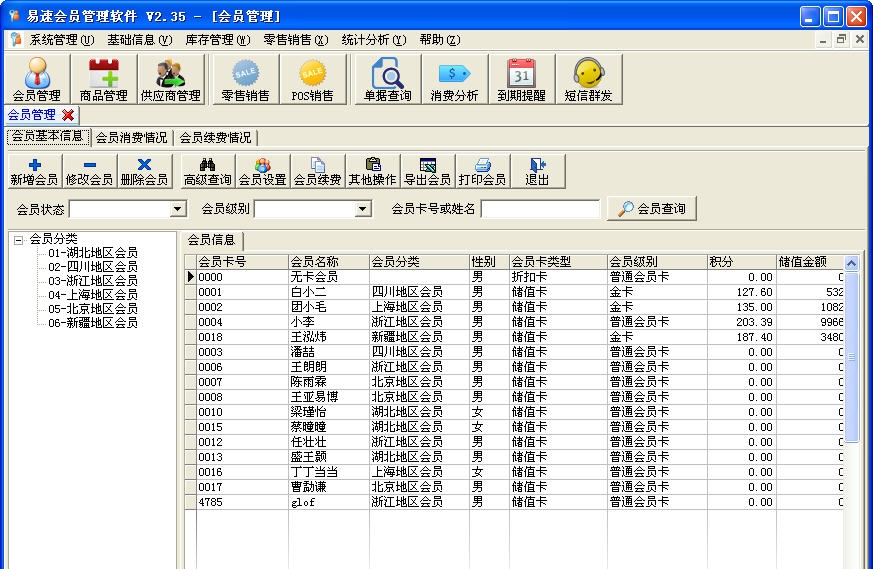Open 供应商管理 from the toolbar
Image resolution: width=873 pixels, height=569 pixels.
pos(170,79)
